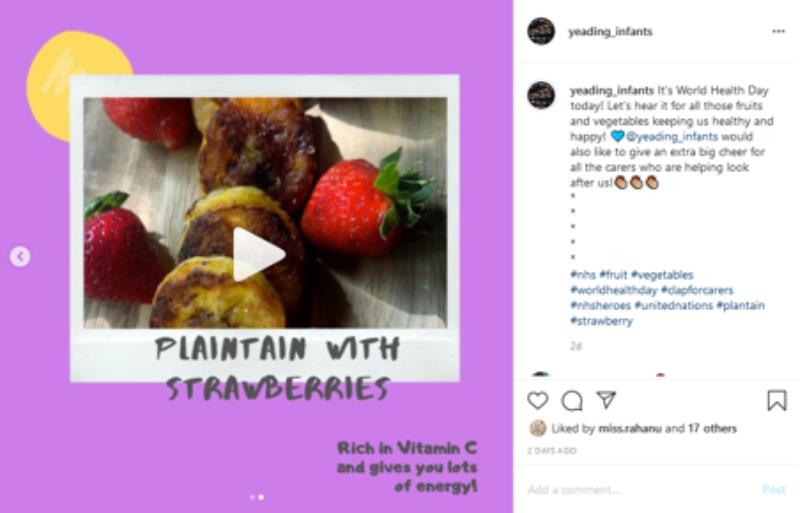Like the post with heart icon

coord(538,401)
